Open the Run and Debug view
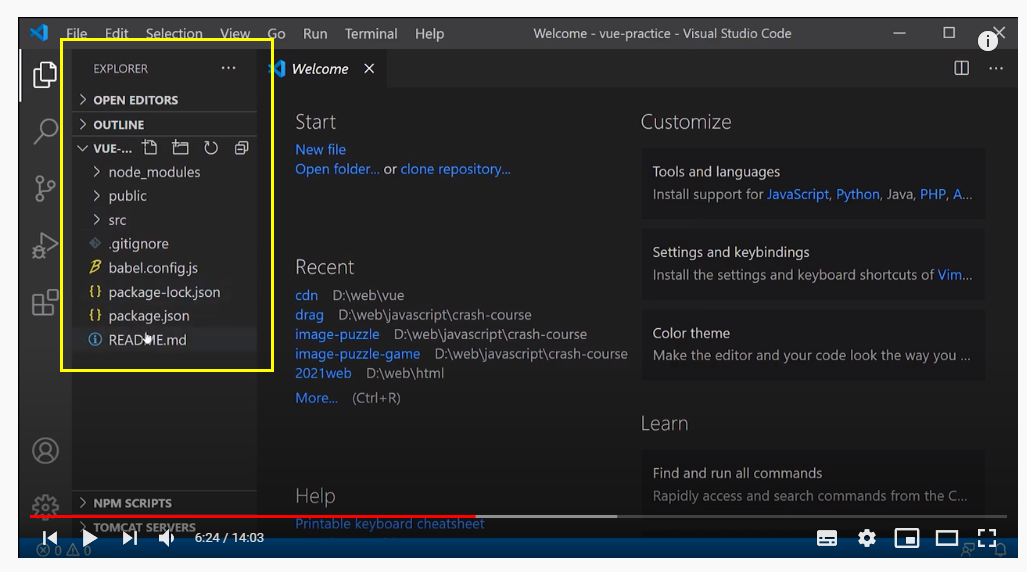 tap(45, 246)
